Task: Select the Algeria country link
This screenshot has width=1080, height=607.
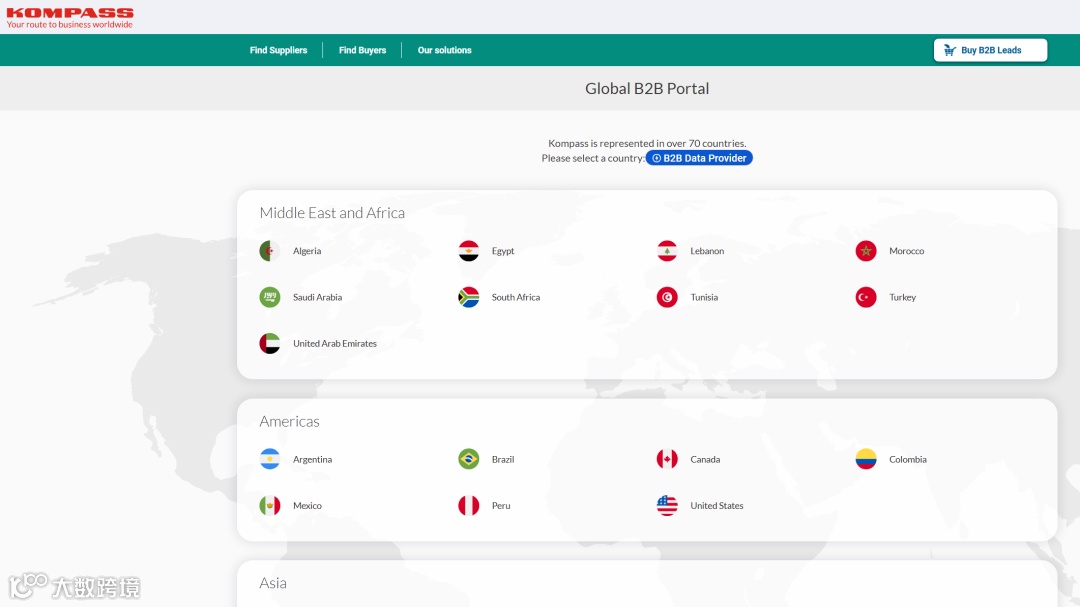Action: [307, 251]
